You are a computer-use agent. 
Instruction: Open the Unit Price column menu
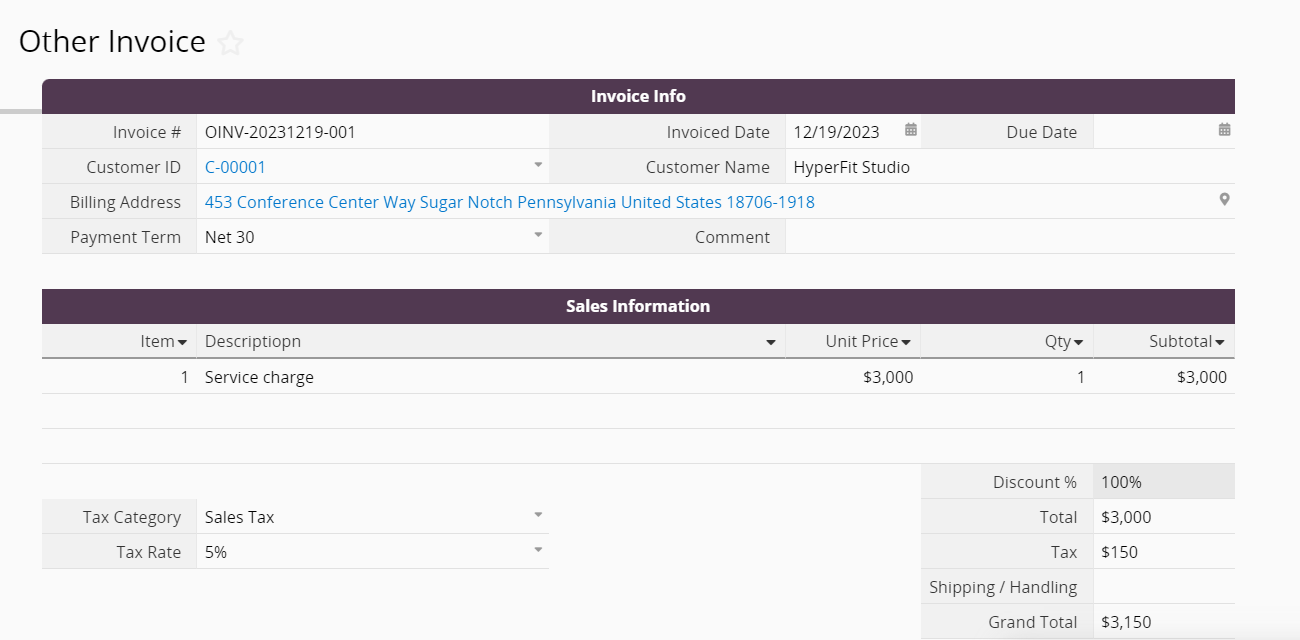tap(905, 343)
